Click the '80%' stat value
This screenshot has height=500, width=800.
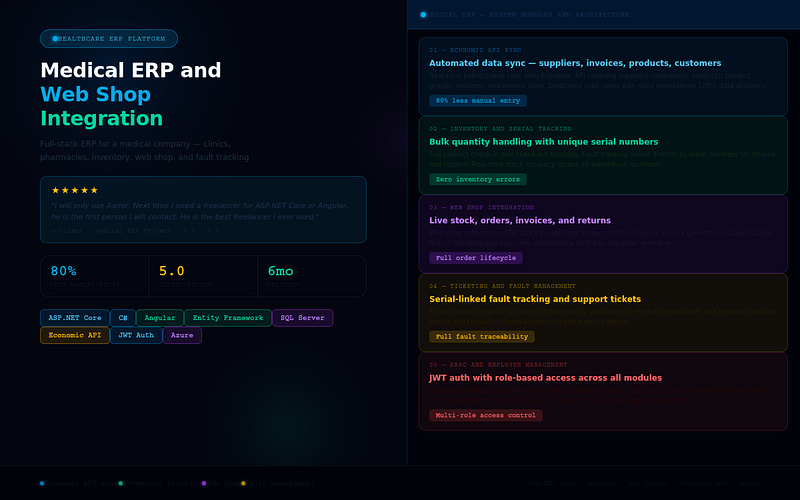(x=63, y=271)
